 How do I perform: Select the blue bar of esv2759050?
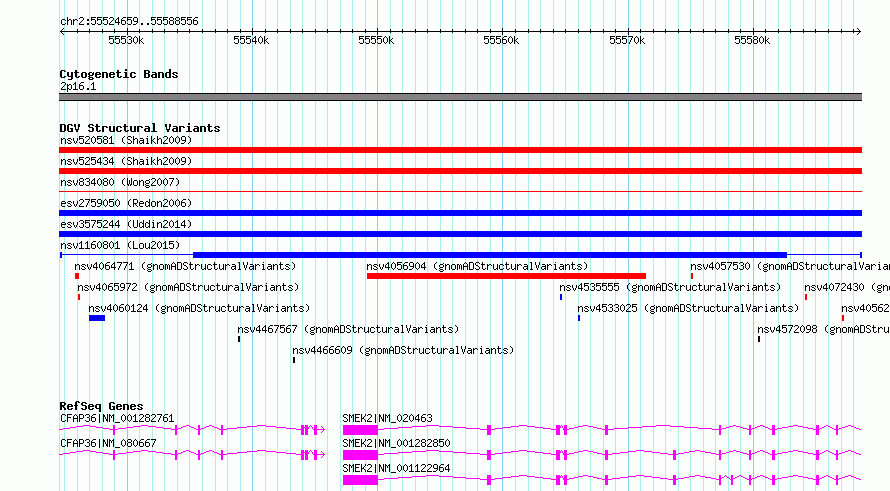[x=460, y=213]
